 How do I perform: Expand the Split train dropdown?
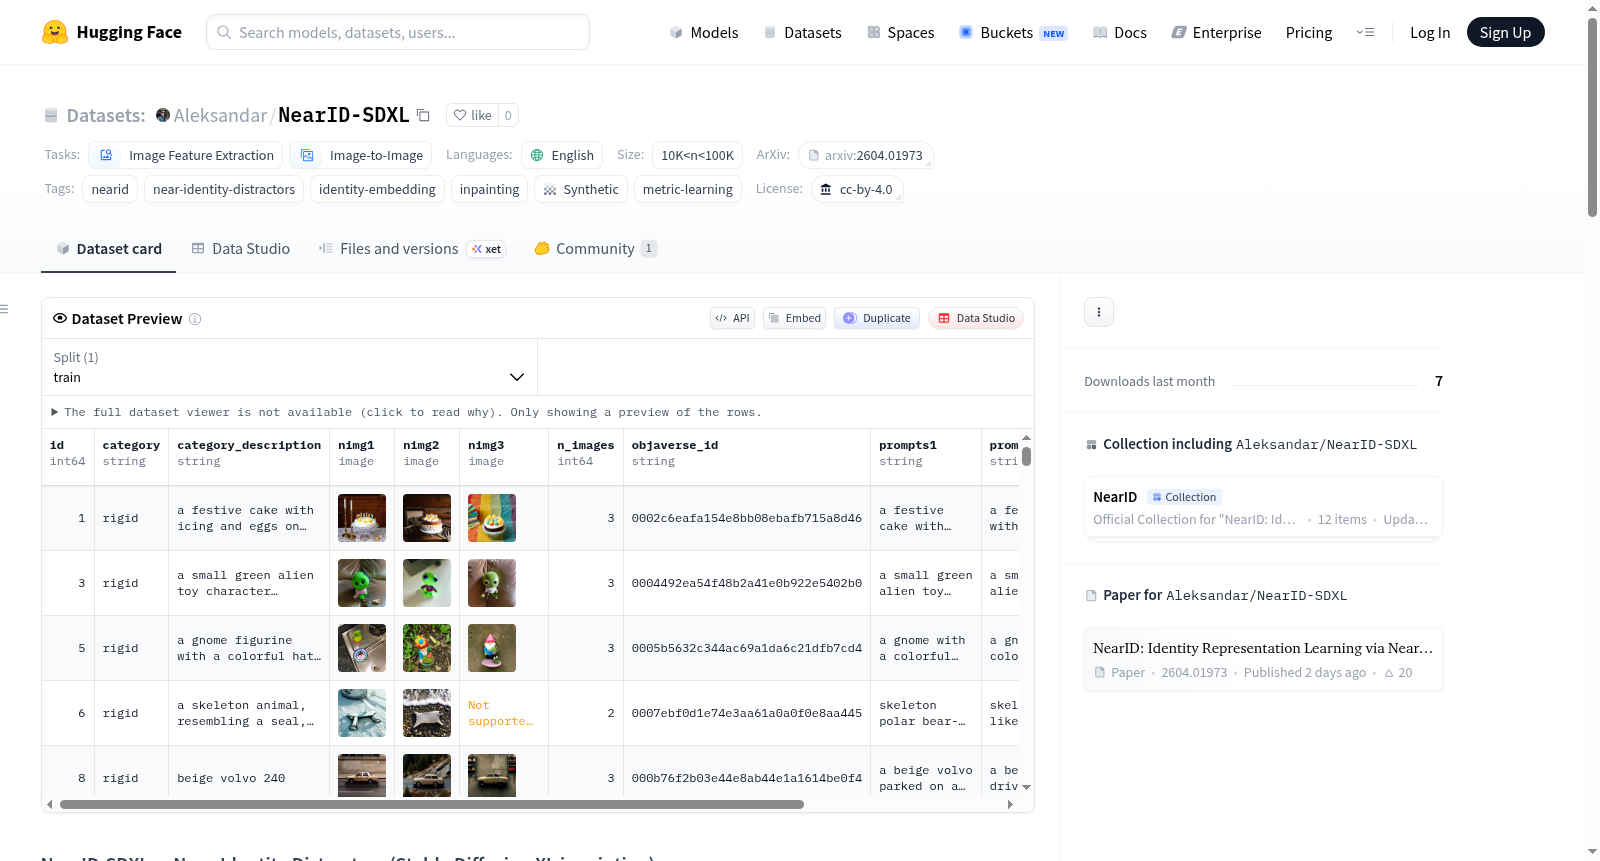coord(290,367)
